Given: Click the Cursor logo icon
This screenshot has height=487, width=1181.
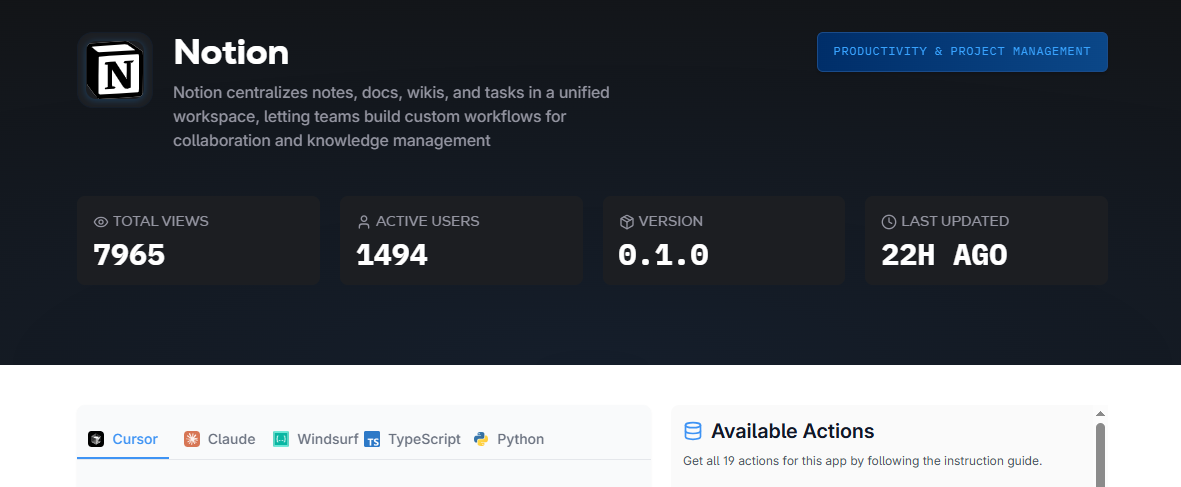Looking at the screenshot, I should pyautogui.click(x=96, y=439).
